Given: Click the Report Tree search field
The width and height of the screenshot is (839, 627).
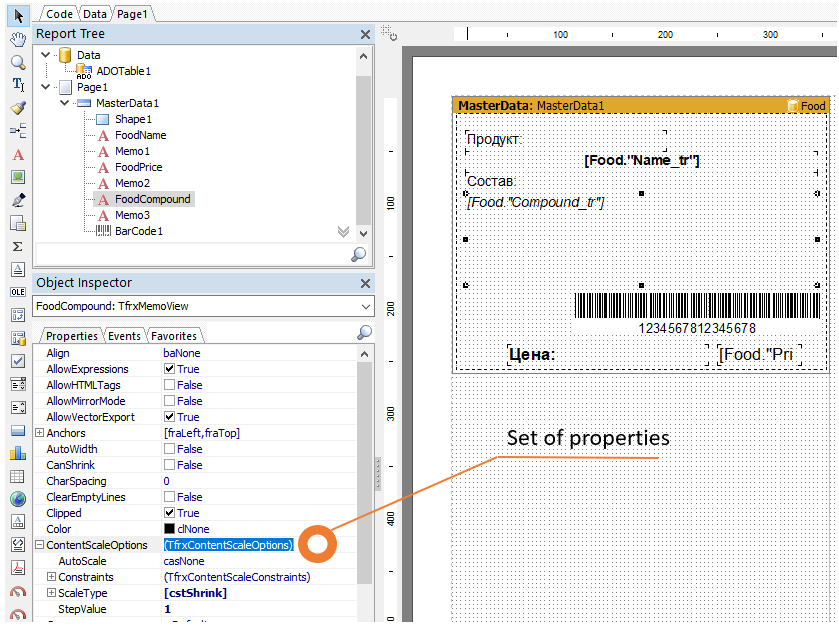Looking at the screenshot, I should tap(190, 254).
